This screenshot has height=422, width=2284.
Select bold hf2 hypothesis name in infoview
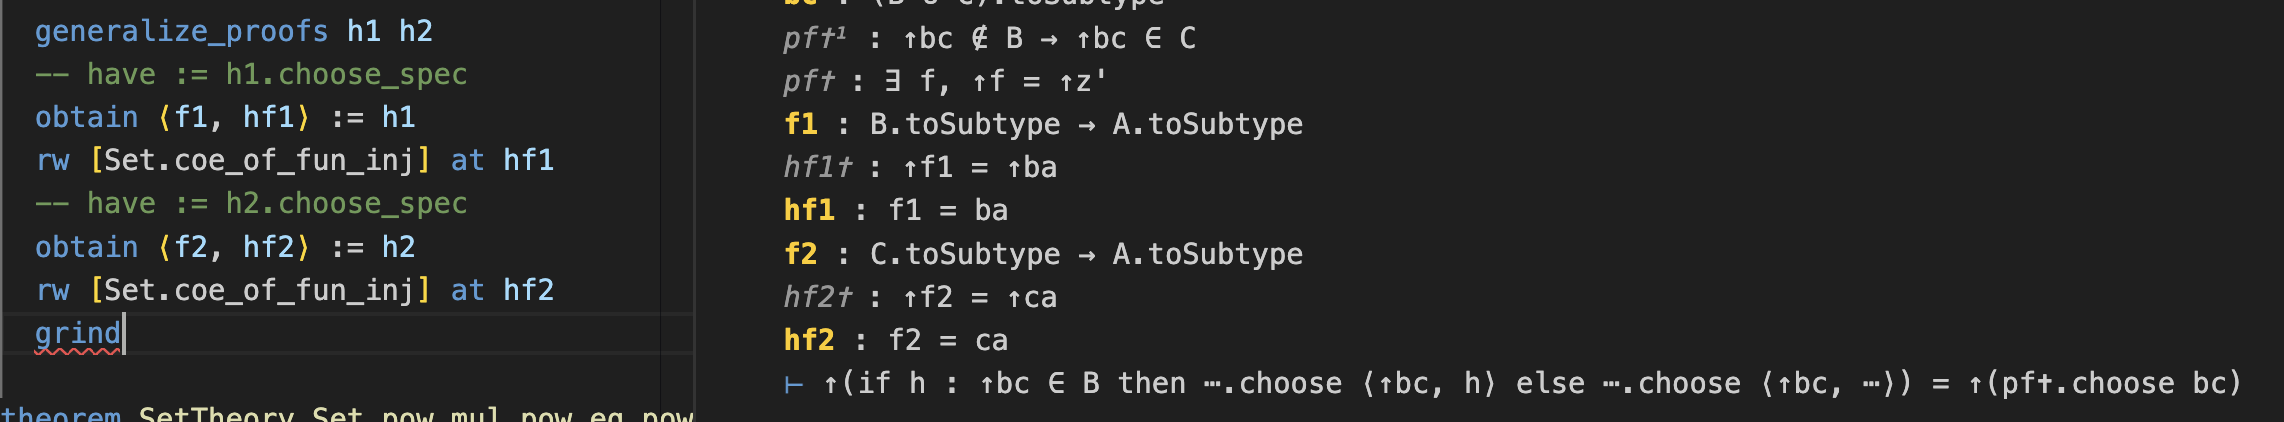(x=809, y=340)
